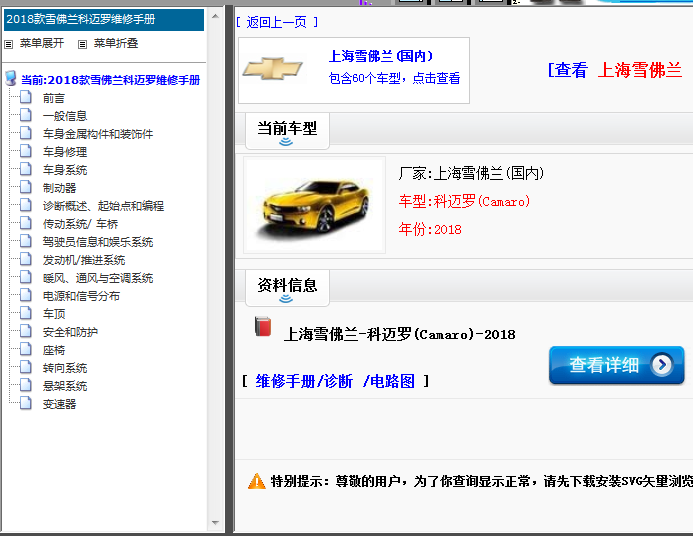This screenshot has width=693, height=536.
Task: Click the 菜单展开 expand-menu icon
Action: point(8,44)
